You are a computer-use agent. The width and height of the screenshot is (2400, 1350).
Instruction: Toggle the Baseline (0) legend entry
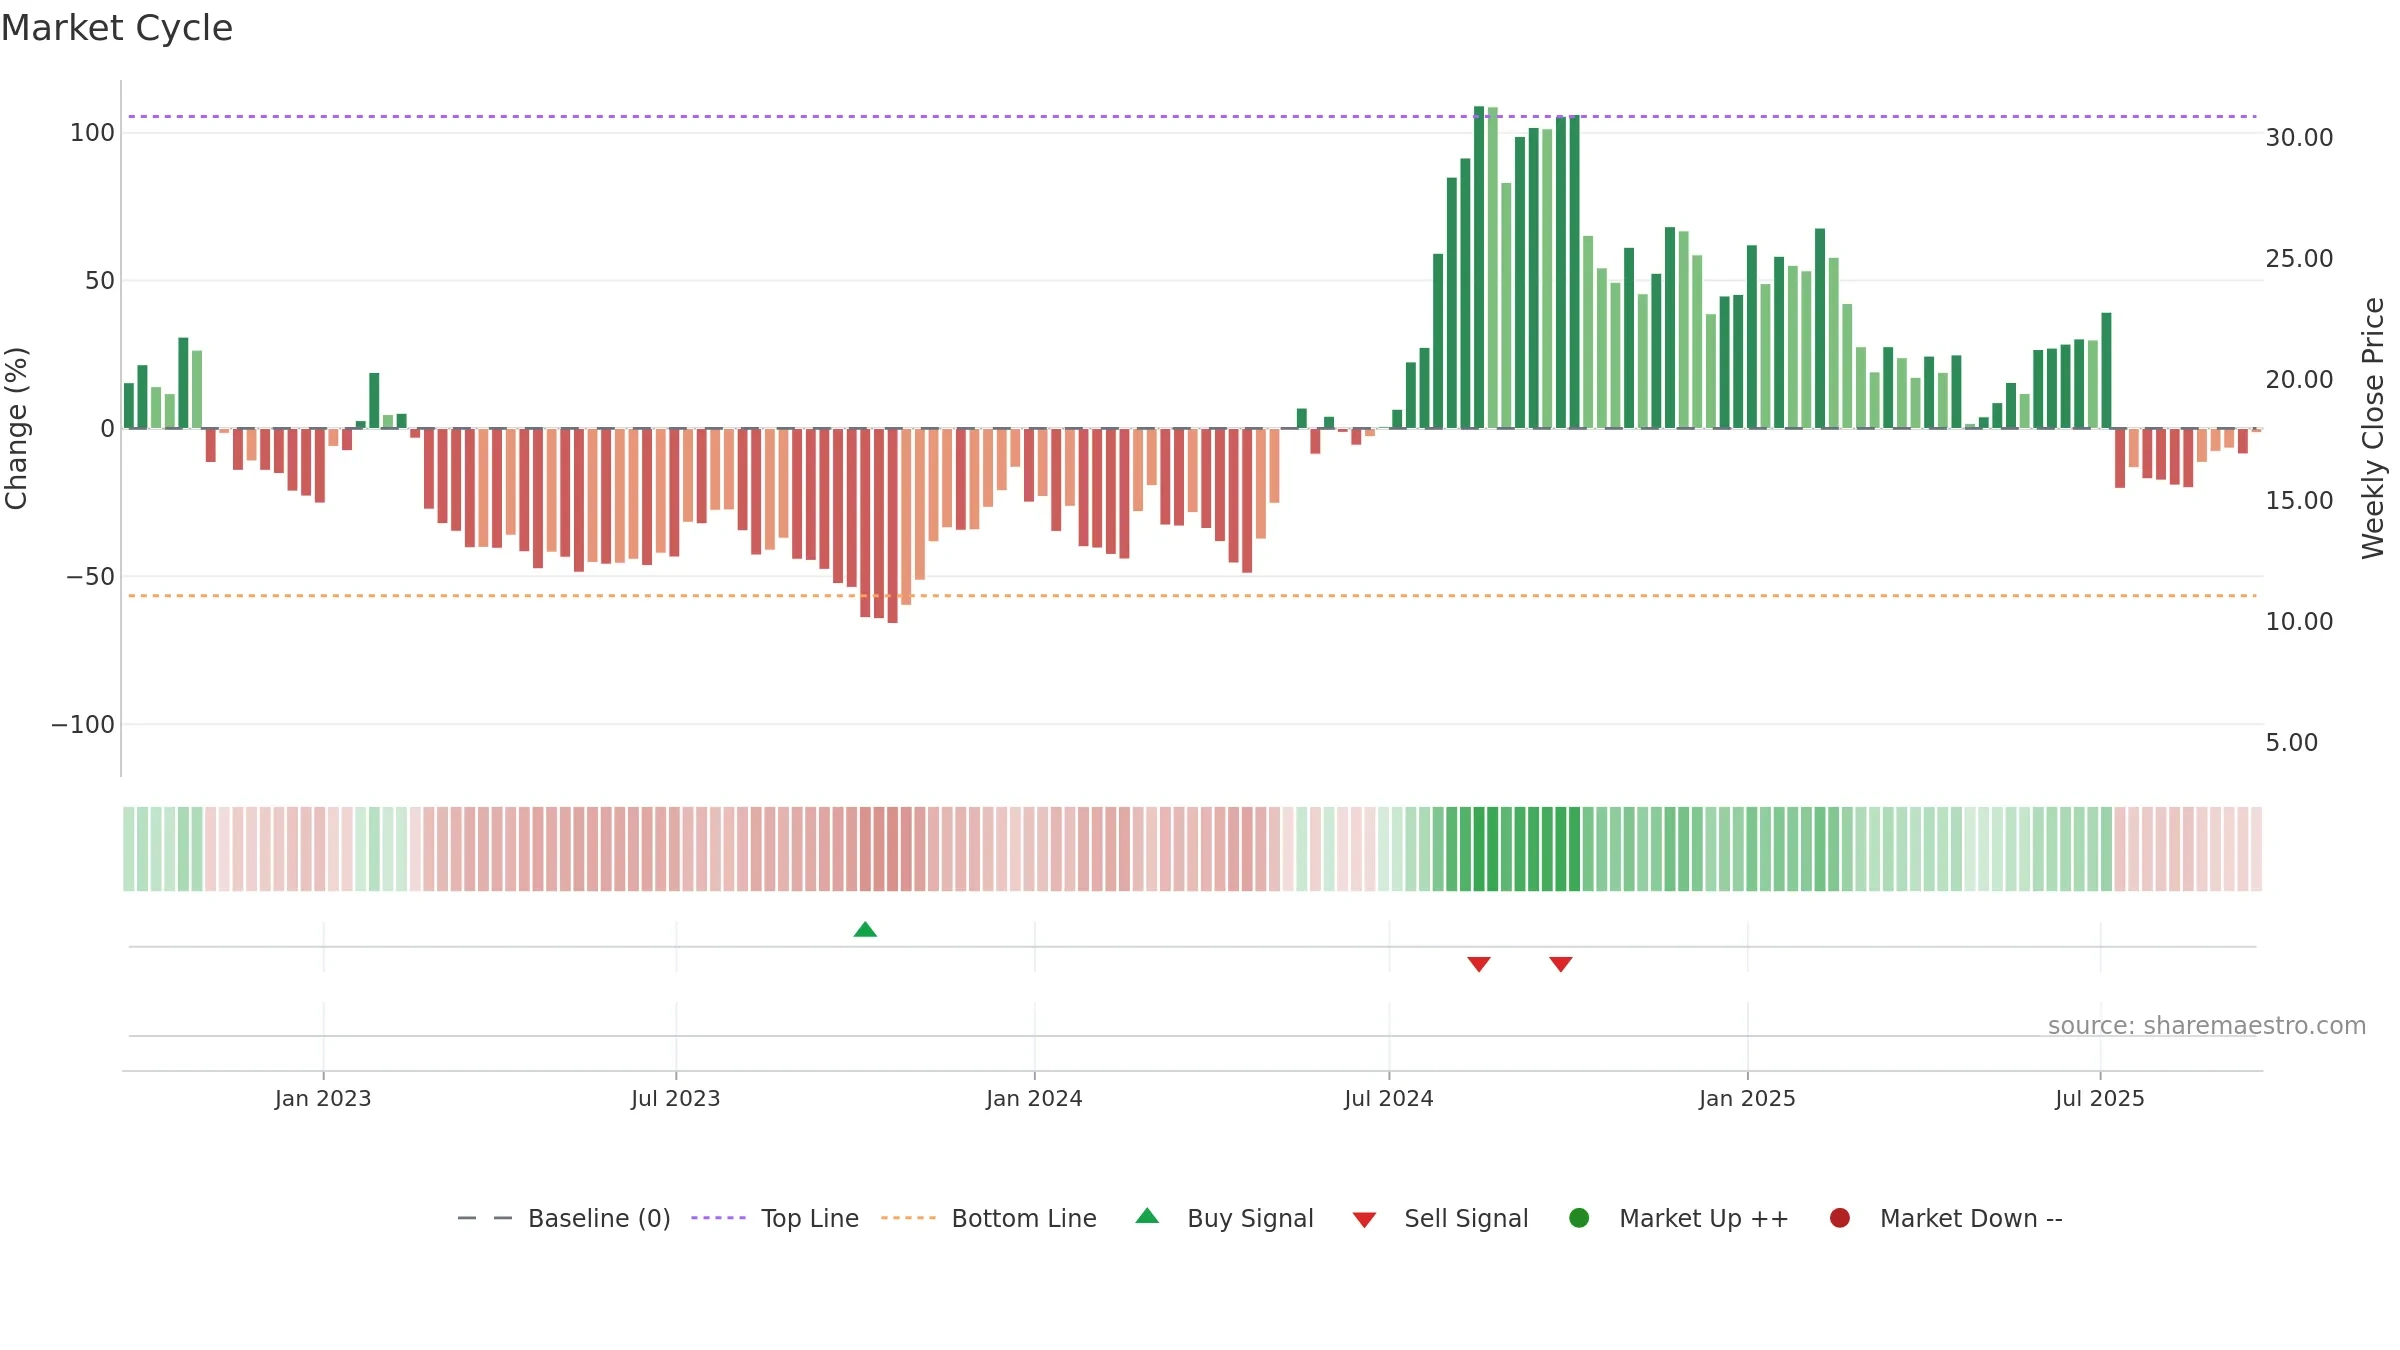564,1218
